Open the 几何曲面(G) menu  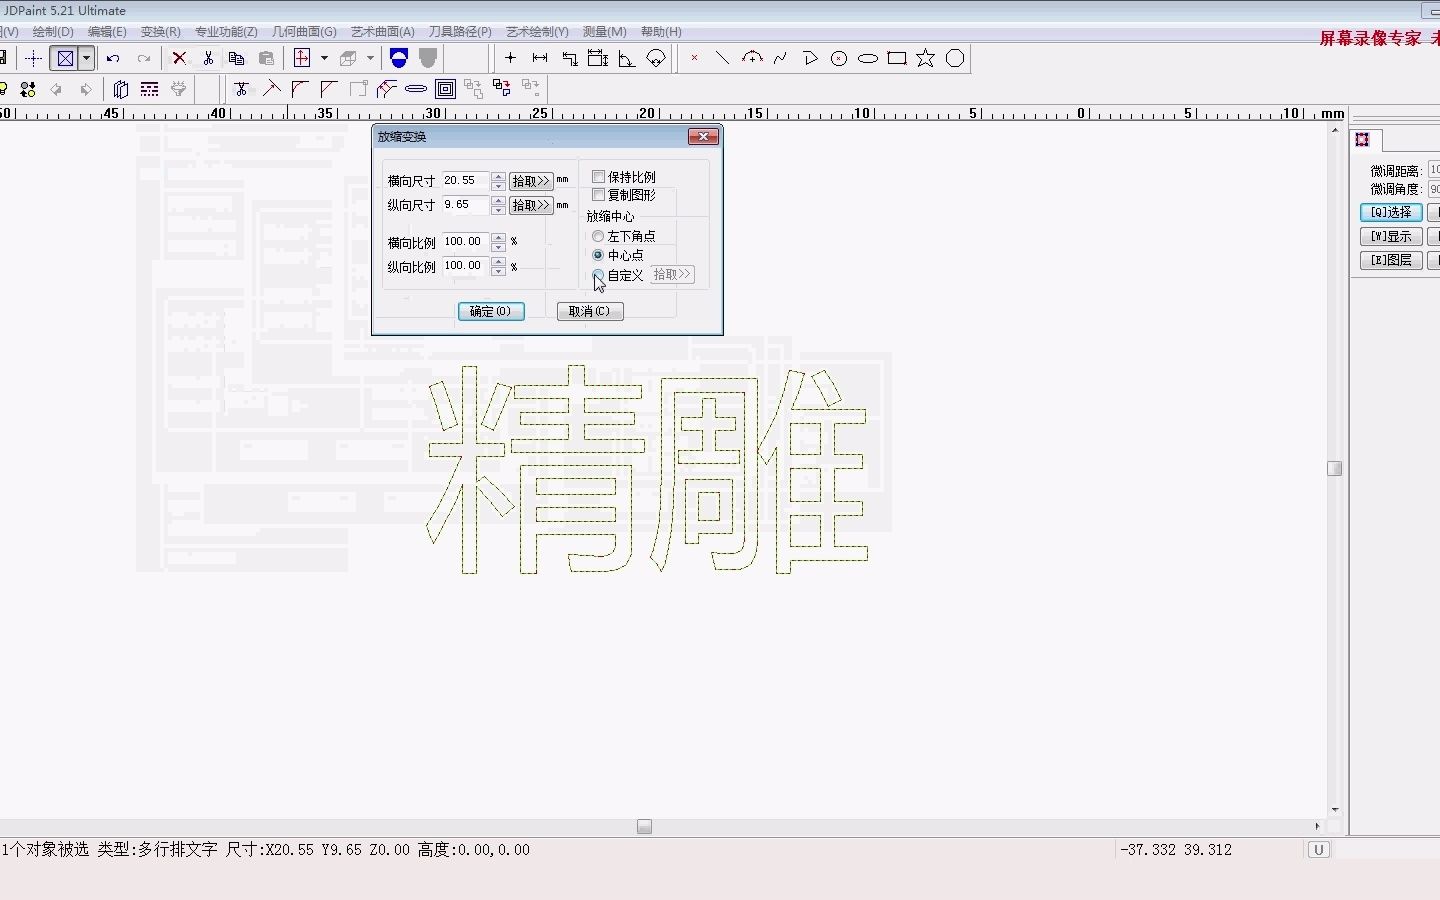(x=304, y=32)
